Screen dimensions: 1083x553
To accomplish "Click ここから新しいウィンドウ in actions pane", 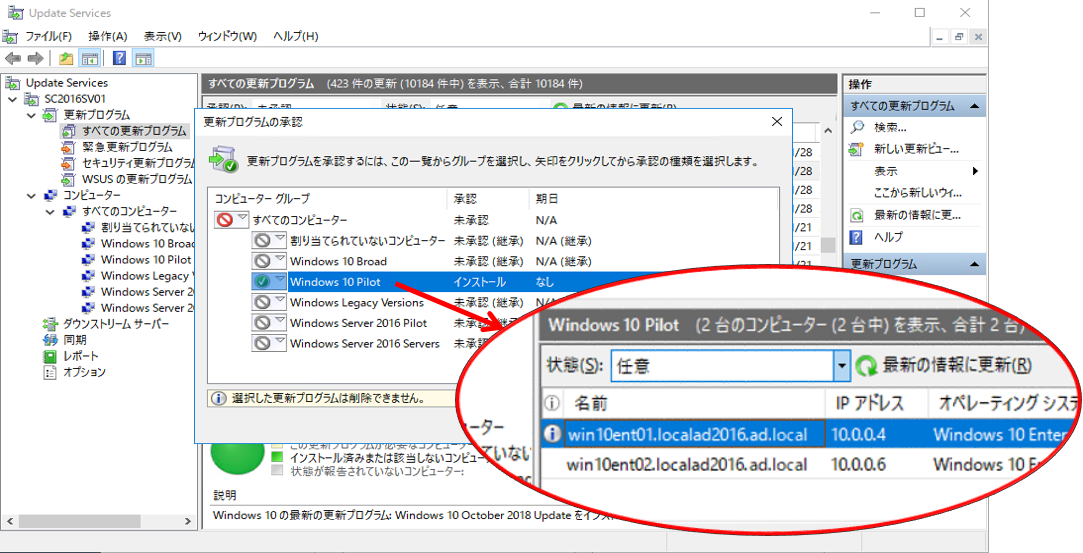I will click(x=918, y=193).
